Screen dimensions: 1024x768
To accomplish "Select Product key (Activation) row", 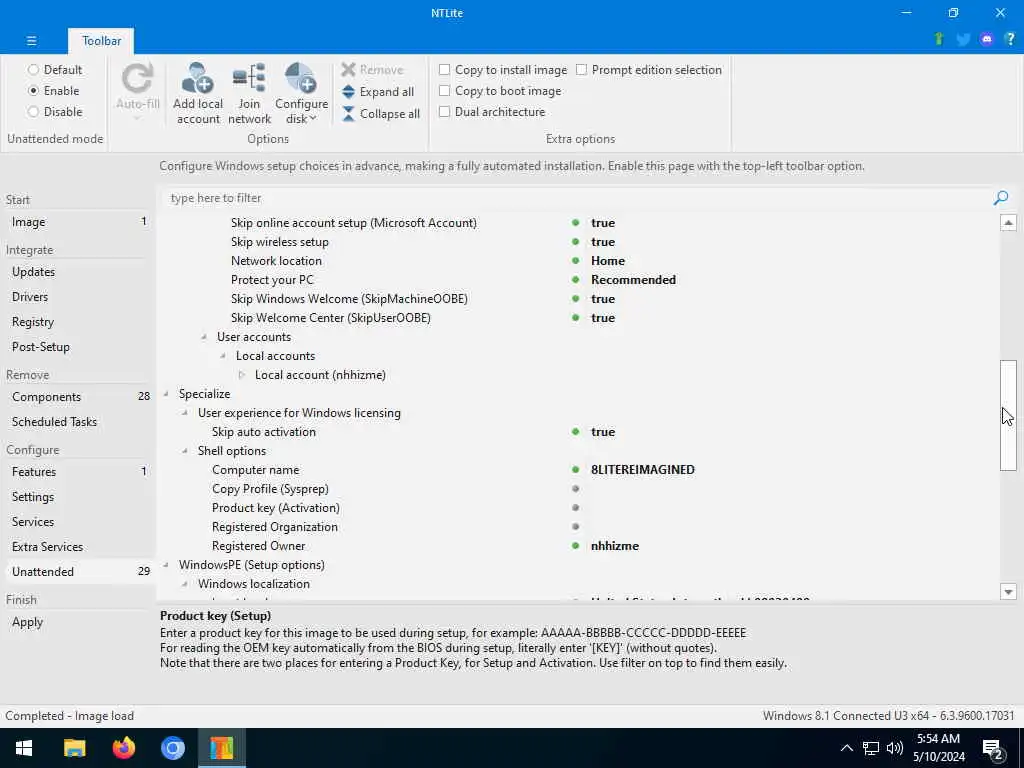I will pos(578,507).
